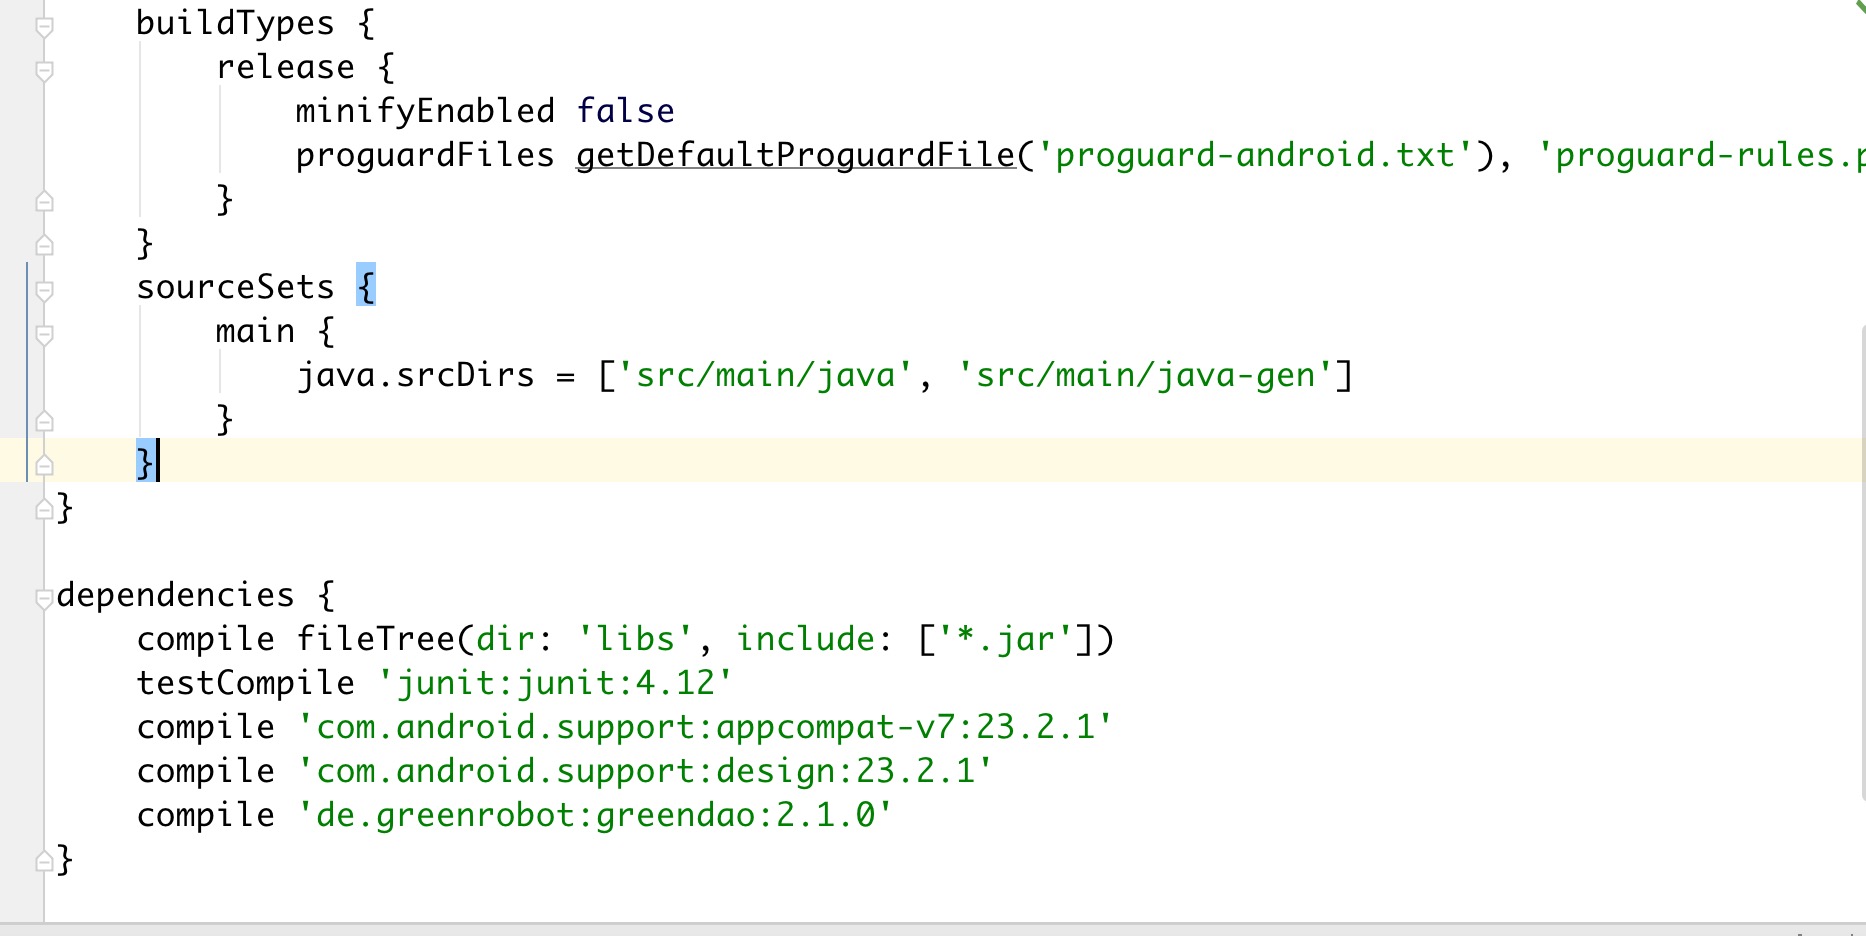Collapse the release block fold marker
The height and width of the screenshot is (936, 1866).
click(x=44, y=70)
